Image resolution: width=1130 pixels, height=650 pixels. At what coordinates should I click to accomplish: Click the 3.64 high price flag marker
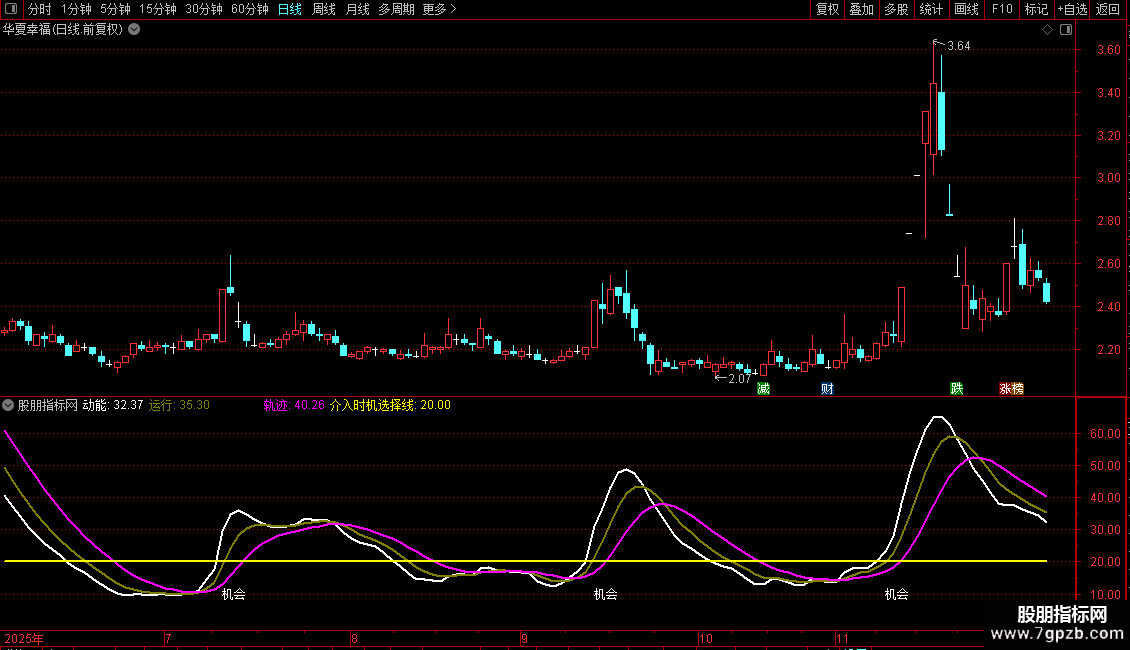(951, 45)
